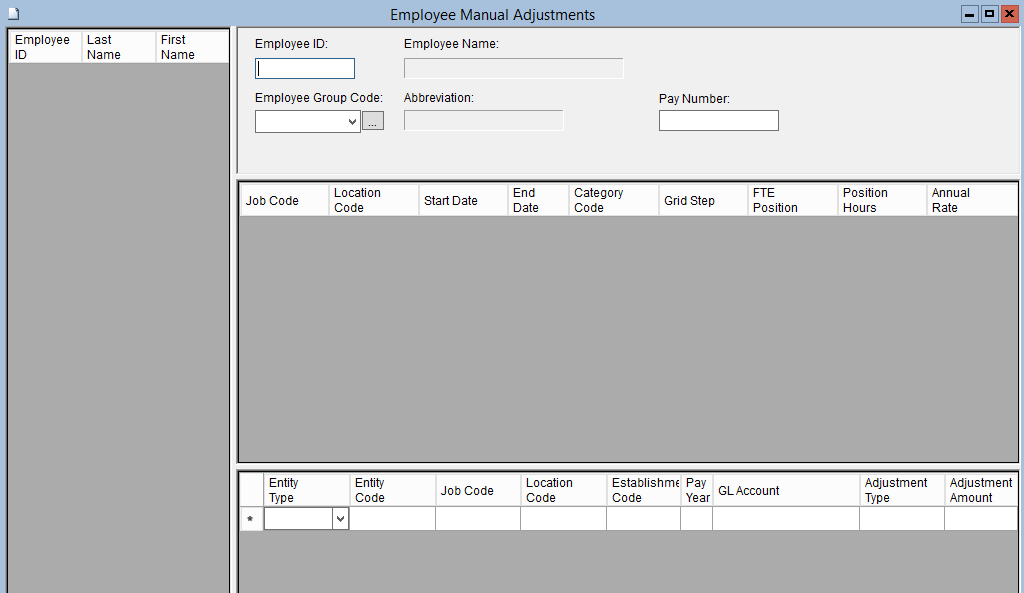Expand the Entity Type dropdown in grid
1024x593 pixels.
click(340, 519)
